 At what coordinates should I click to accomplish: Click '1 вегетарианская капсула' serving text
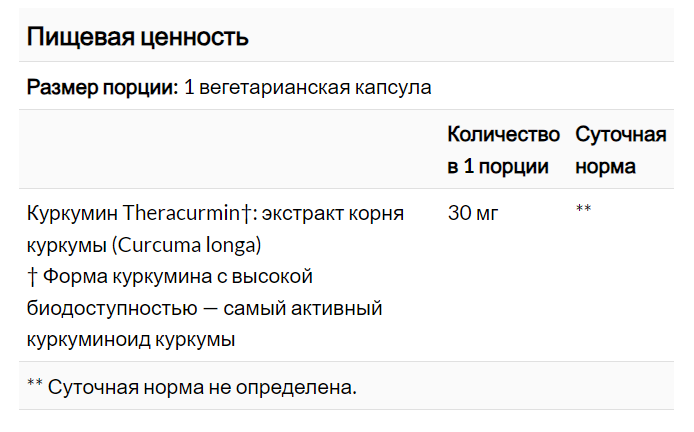coord(307,87)
